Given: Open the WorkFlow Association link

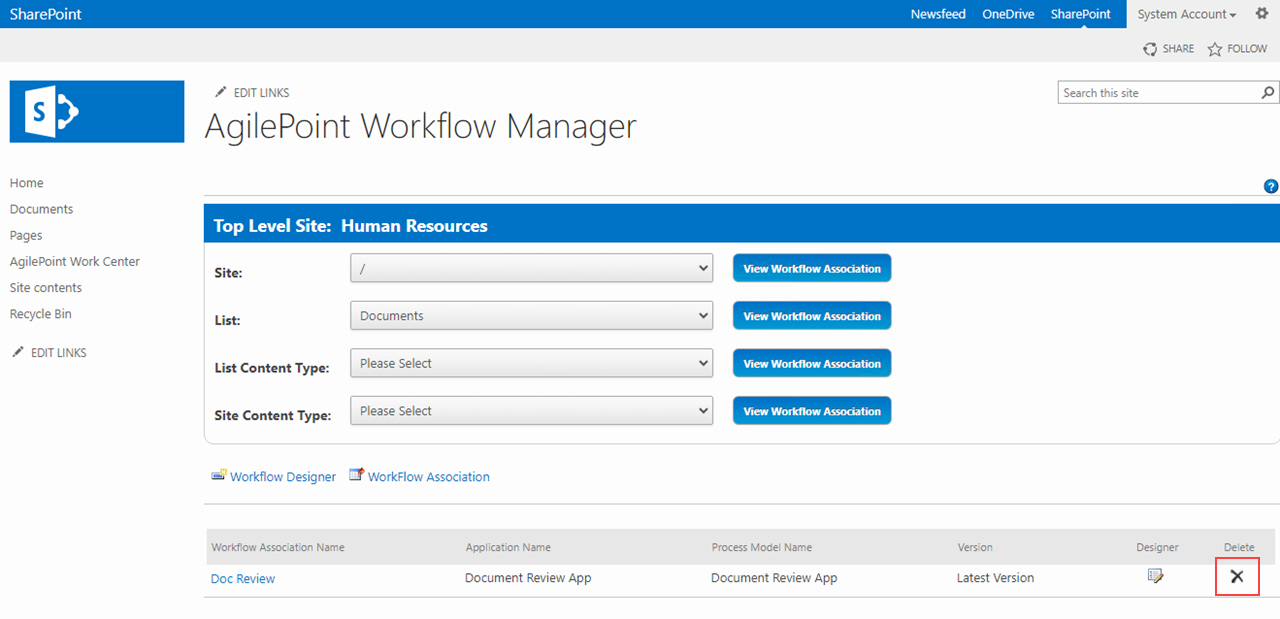Looking at the screenshot, I should click(429, 477).
